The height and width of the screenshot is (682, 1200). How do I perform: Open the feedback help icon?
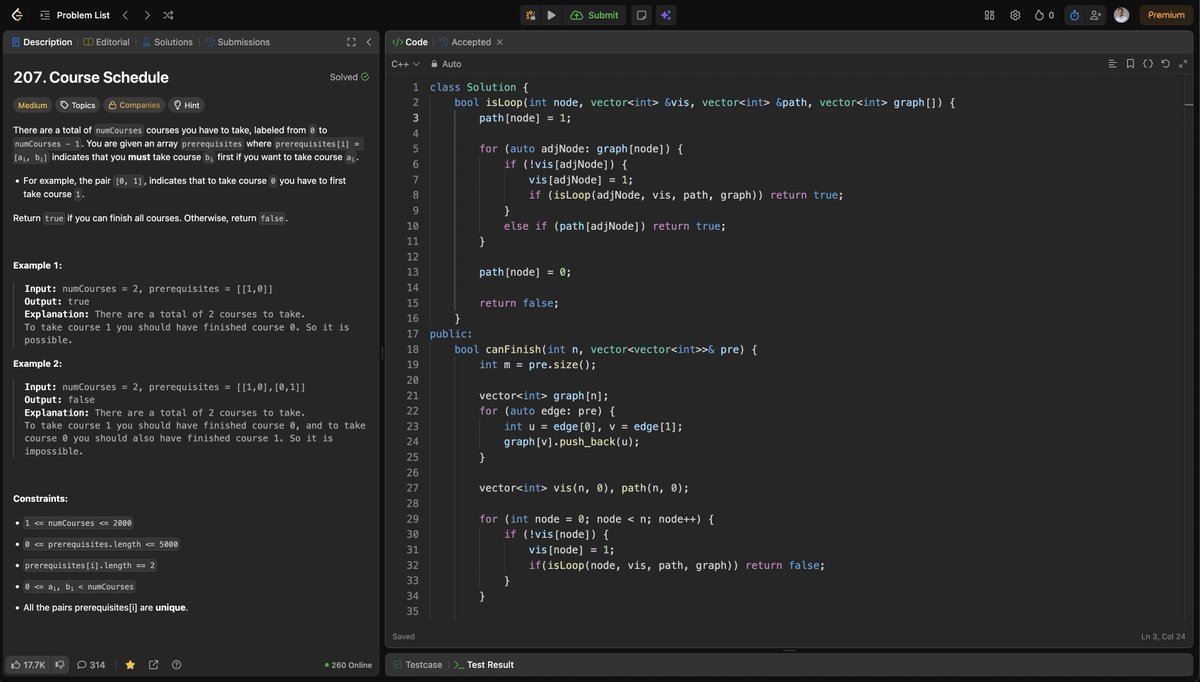click(x=177, y=665)
